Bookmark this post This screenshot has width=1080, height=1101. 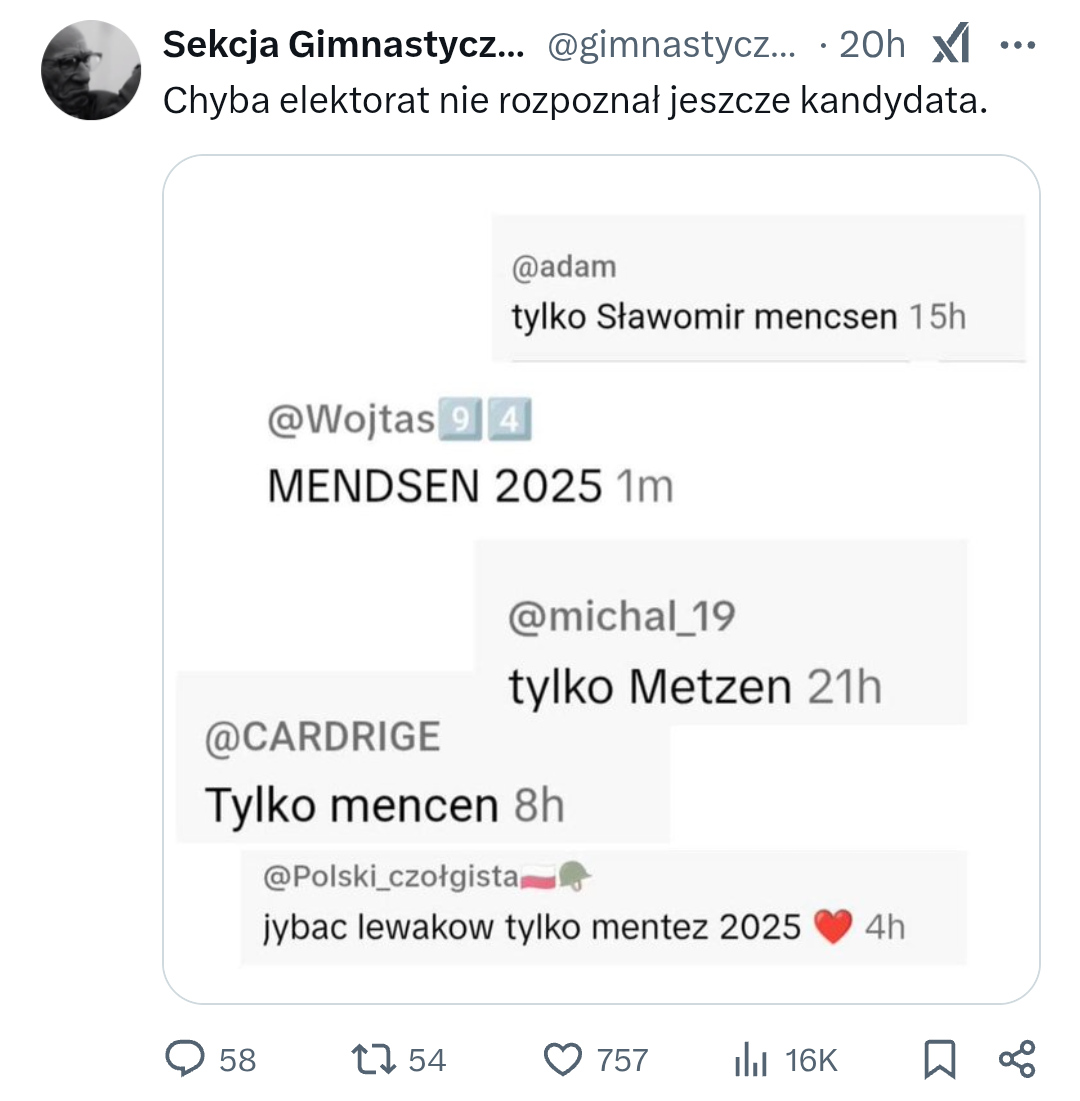[940, 1059]
